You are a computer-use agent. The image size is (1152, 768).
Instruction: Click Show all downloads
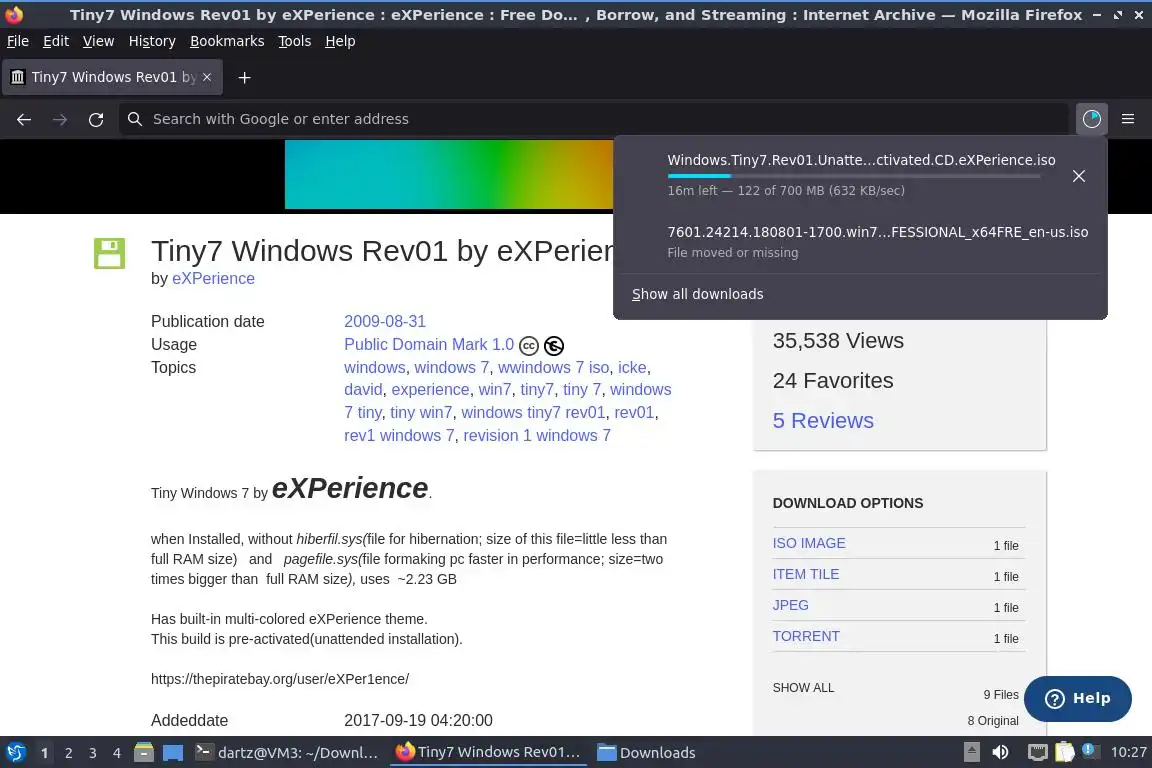[x=698, y=294]
